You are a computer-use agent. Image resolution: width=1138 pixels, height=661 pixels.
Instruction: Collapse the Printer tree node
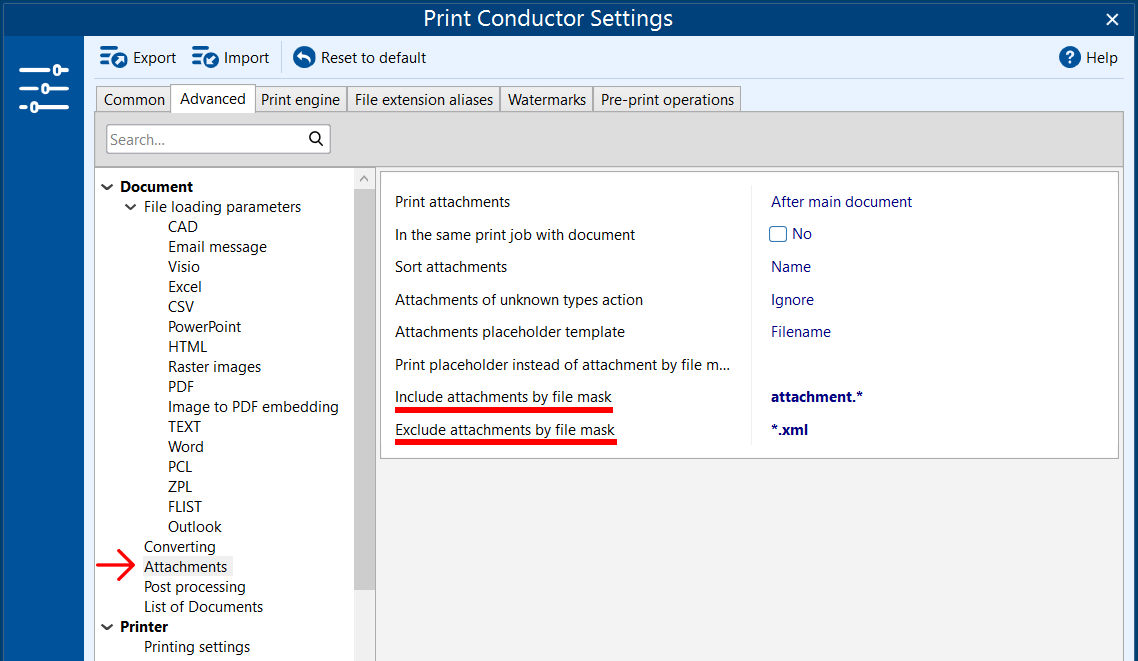point(107,627)
